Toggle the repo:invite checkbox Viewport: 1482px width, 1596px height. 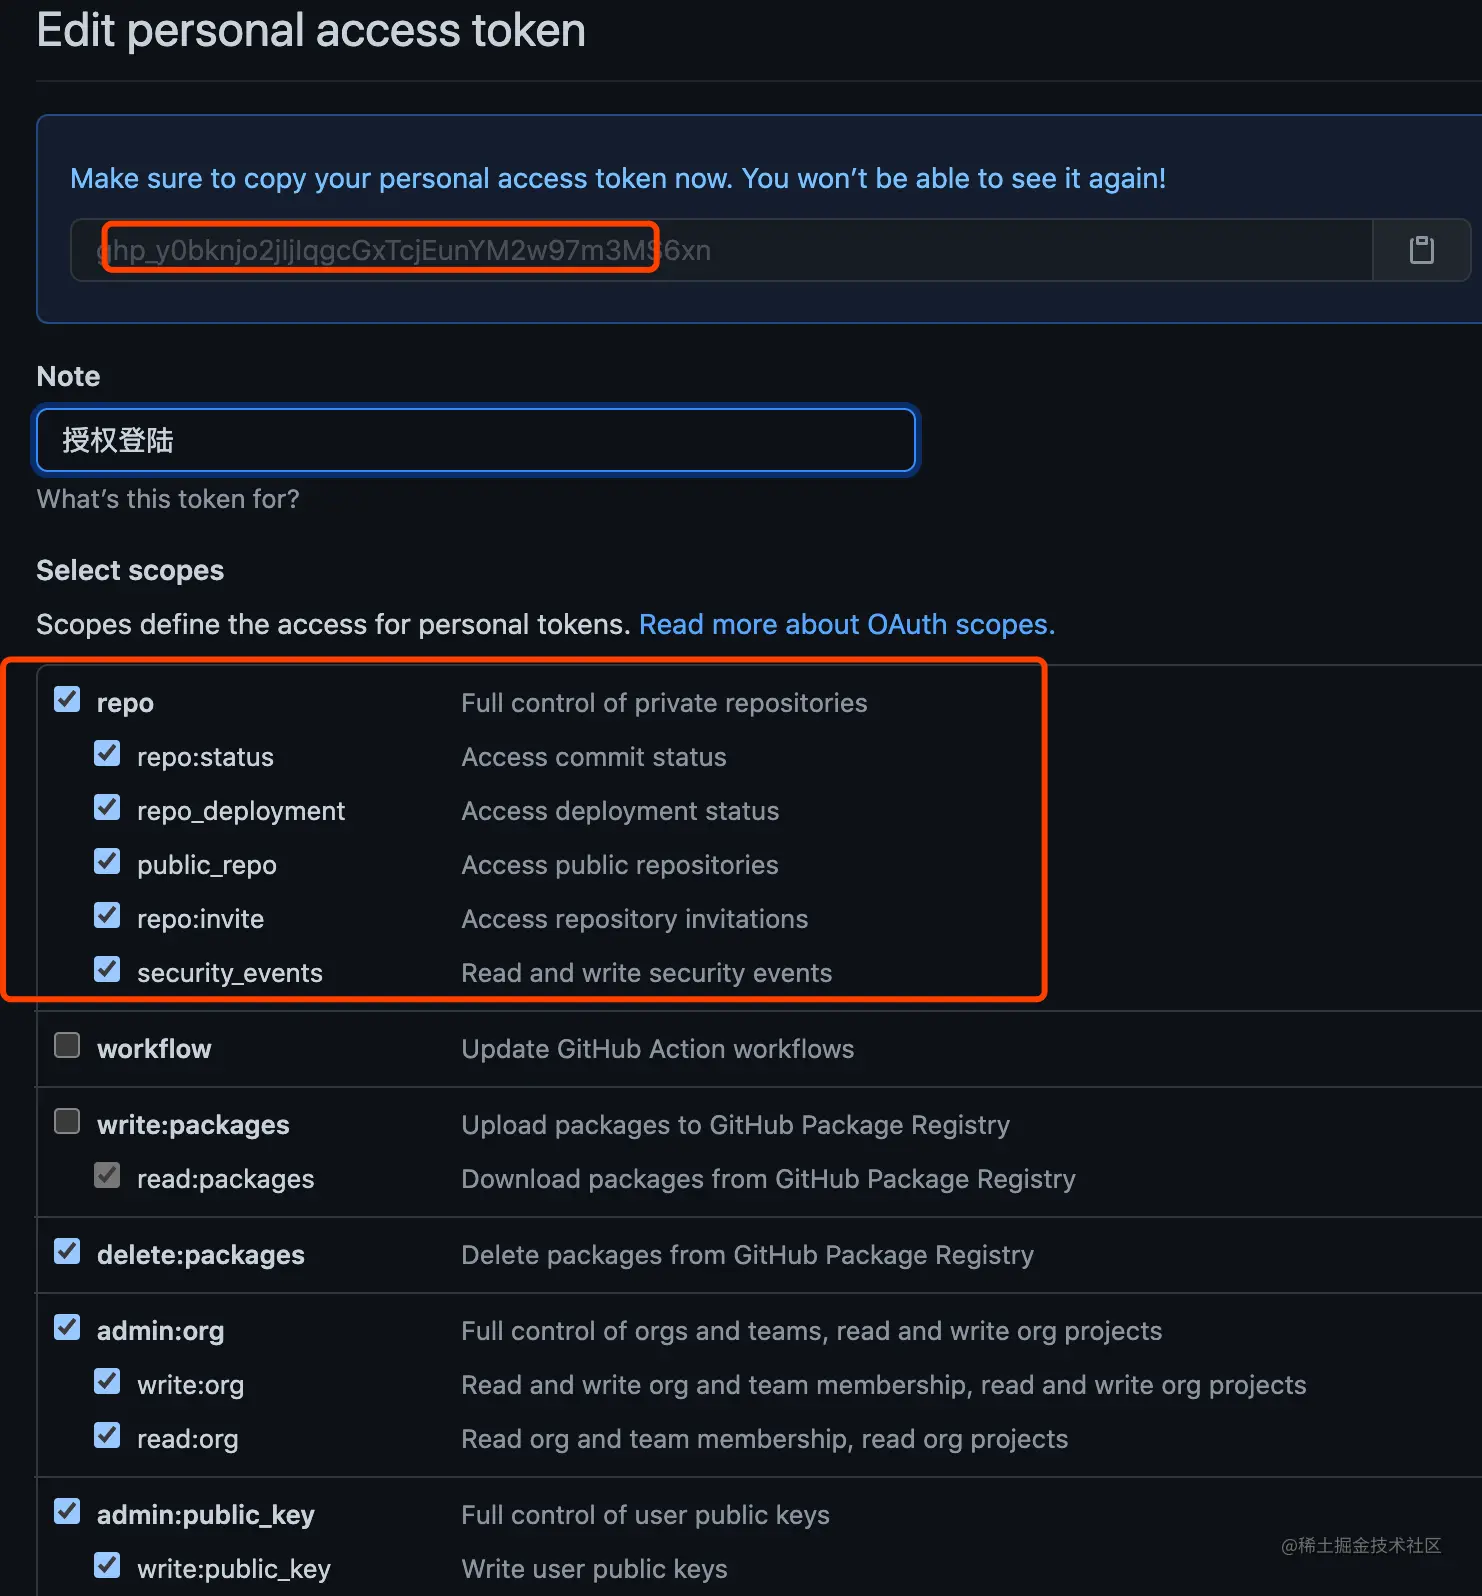point(107,915)
